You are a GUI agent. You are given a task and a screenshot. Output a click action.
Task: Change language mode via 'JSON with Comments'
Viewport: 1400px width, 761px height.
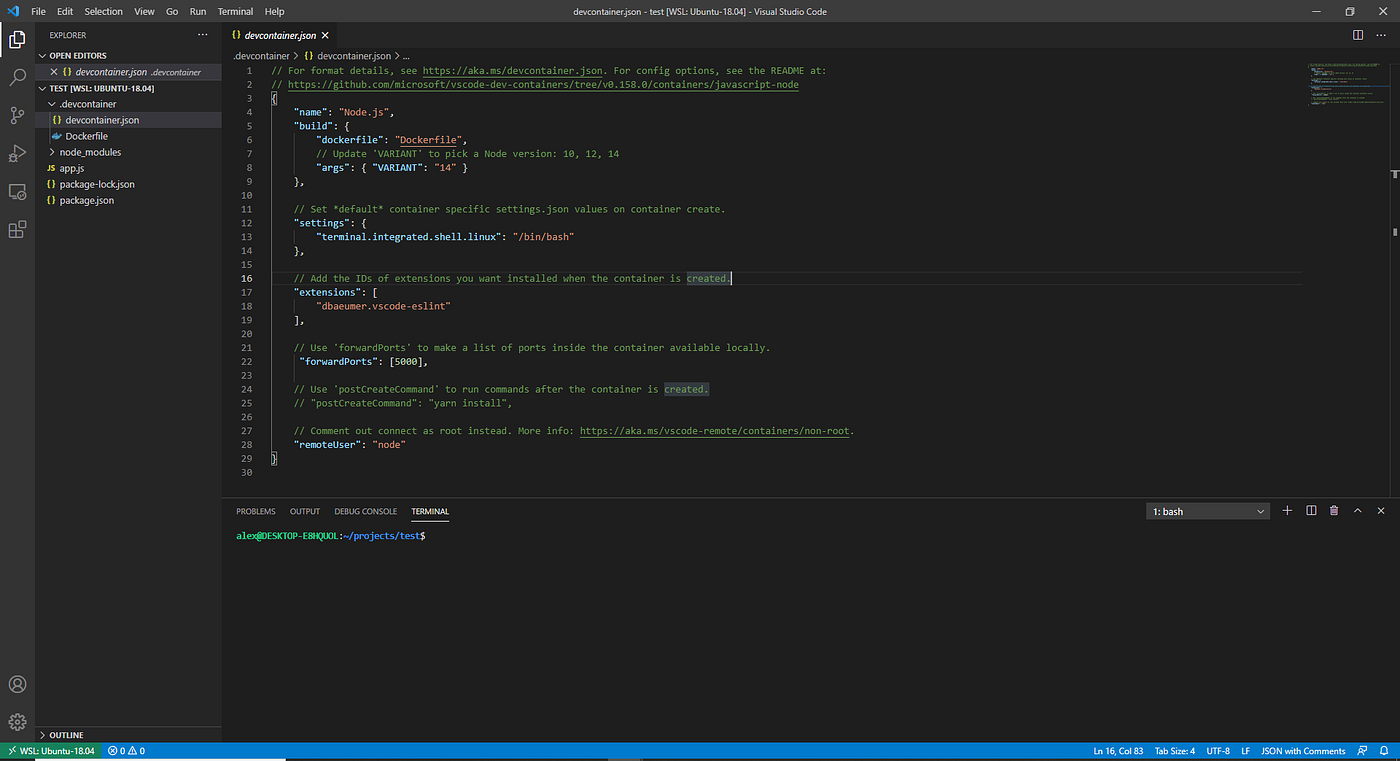1303,751
